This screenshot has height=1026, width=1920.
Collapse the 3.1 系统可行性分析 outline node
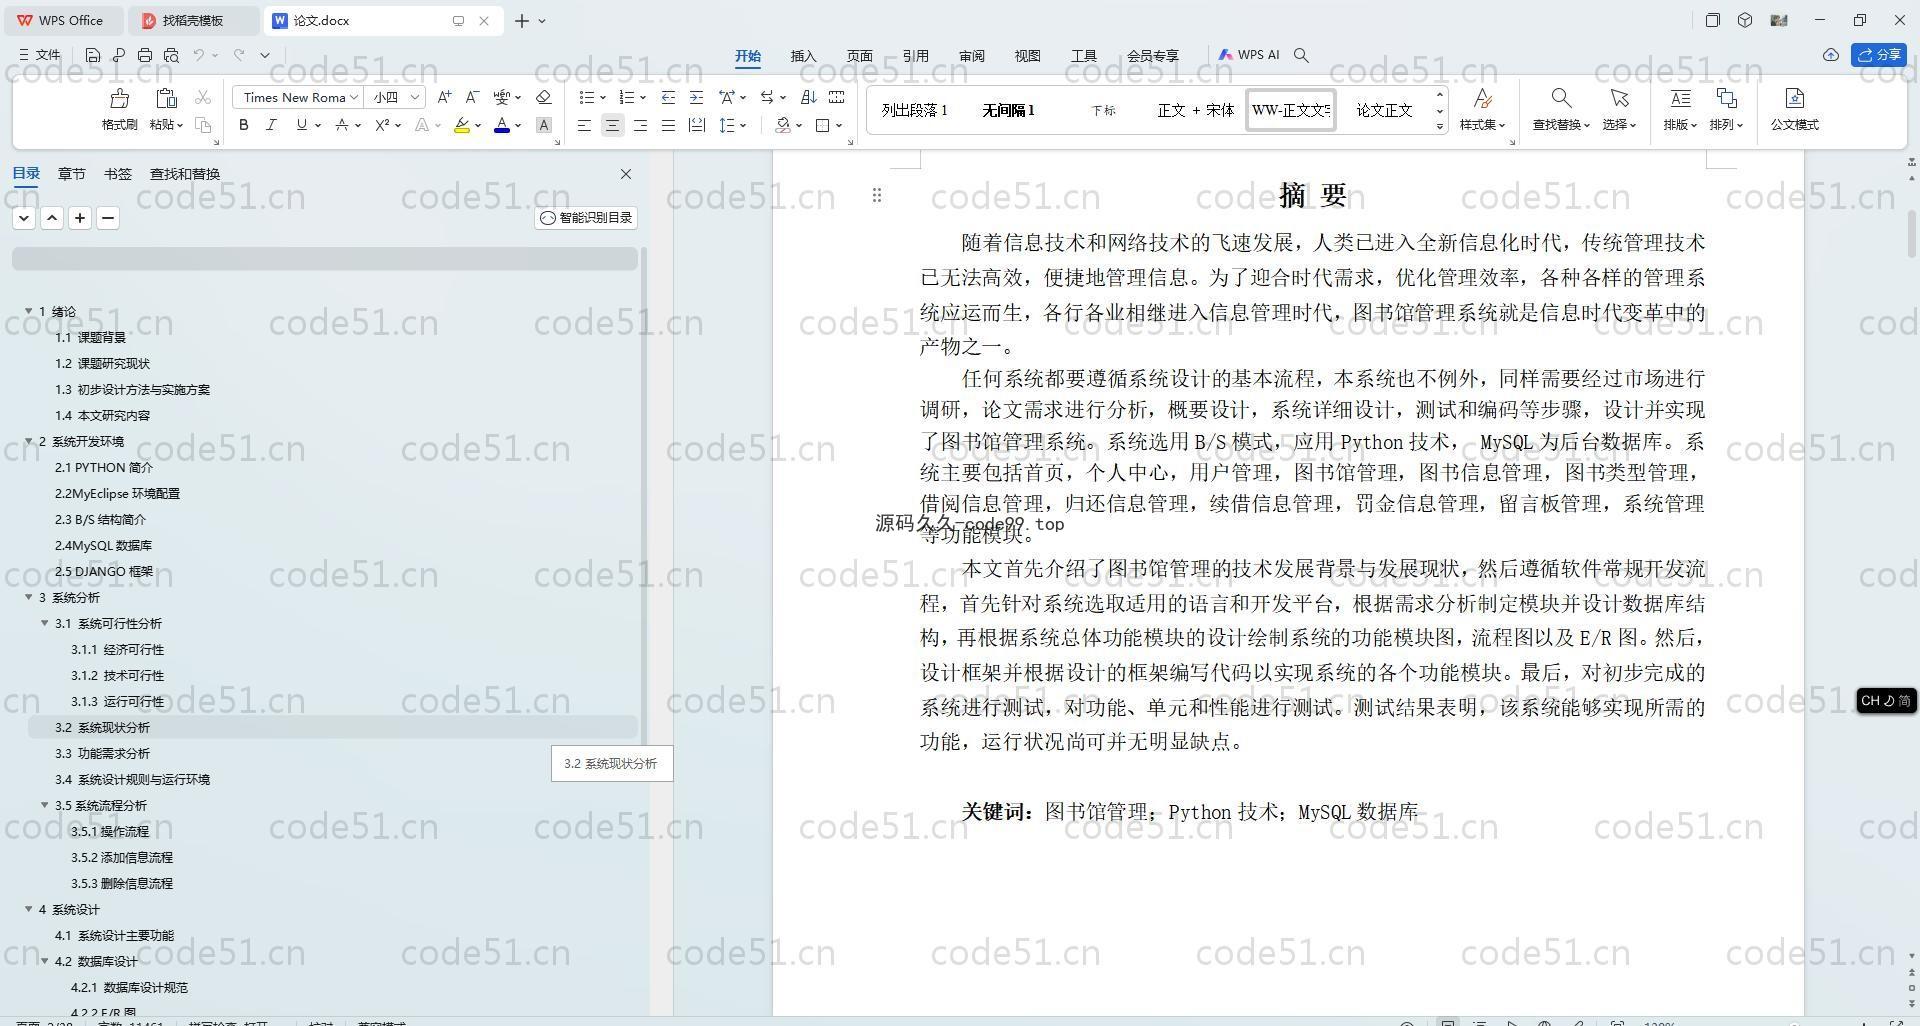point(45,623)
